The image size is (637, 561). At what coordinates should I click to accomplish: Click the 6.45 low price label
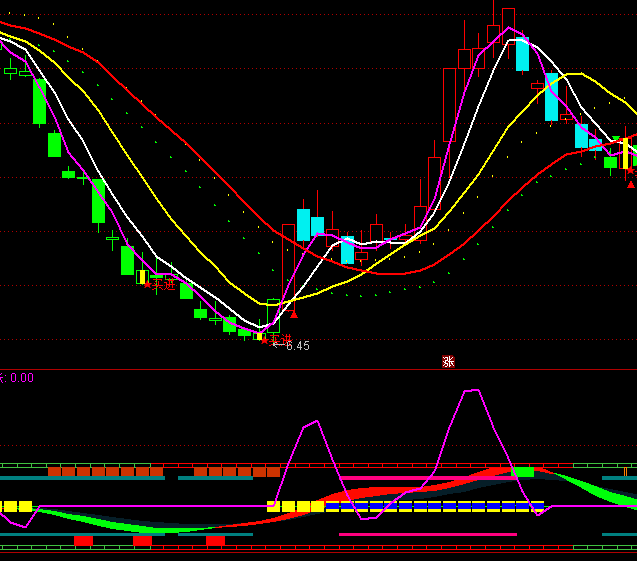point(297,346)
